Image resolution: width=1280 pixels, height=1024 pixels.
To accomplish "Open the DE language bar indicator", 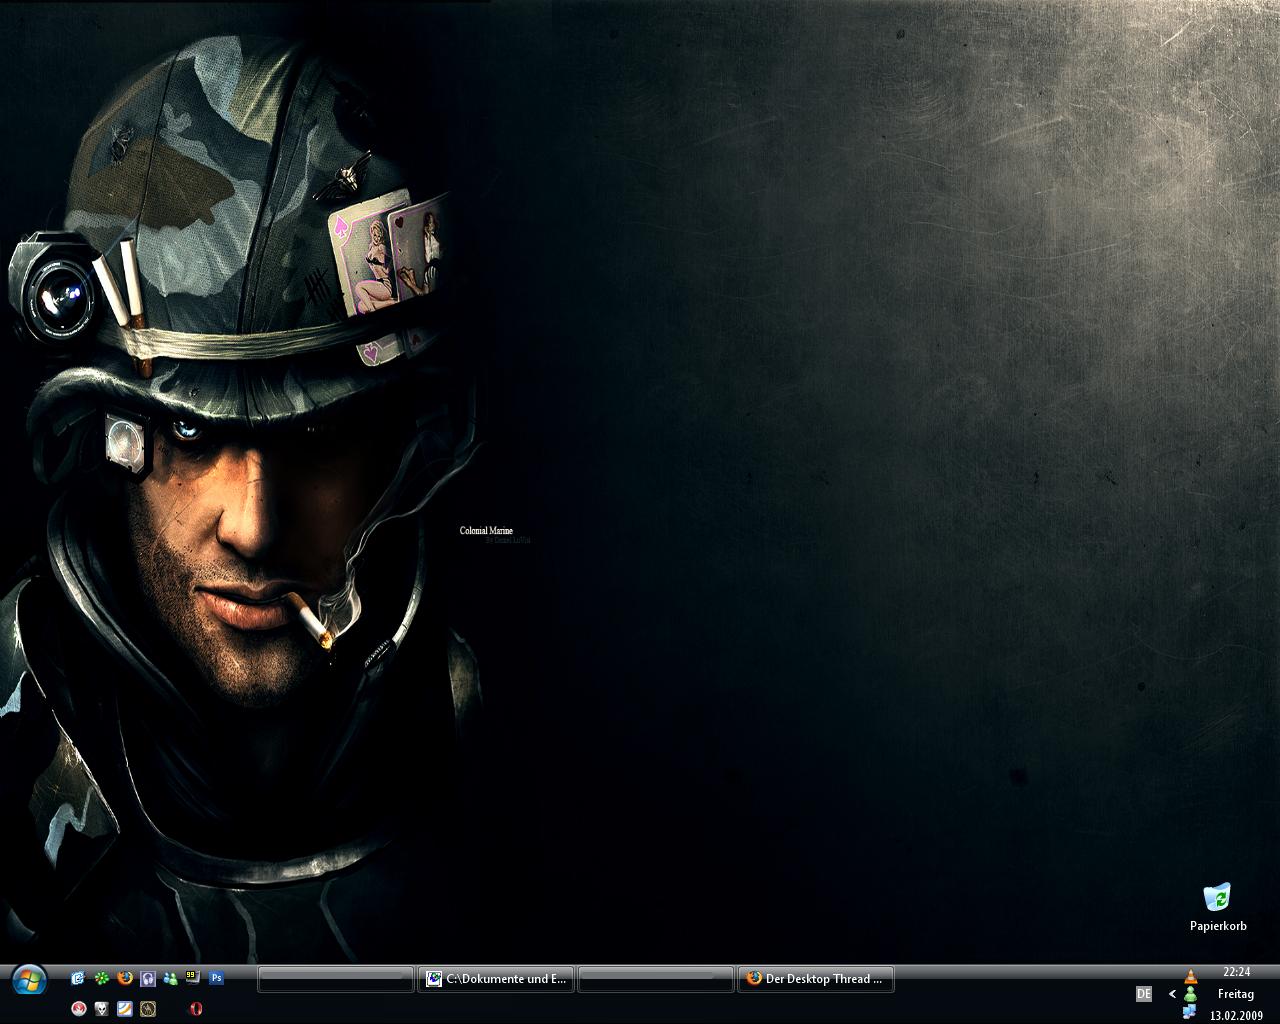I will pos(1144,994).
